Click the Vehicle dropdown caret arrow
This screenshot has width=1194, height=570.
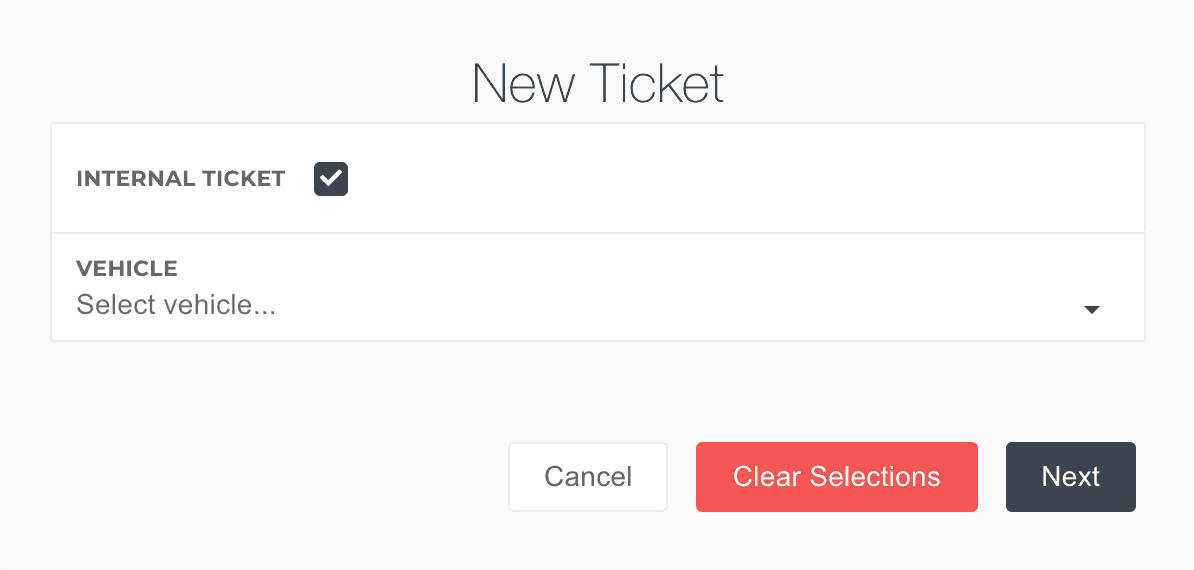(1092, 310)
